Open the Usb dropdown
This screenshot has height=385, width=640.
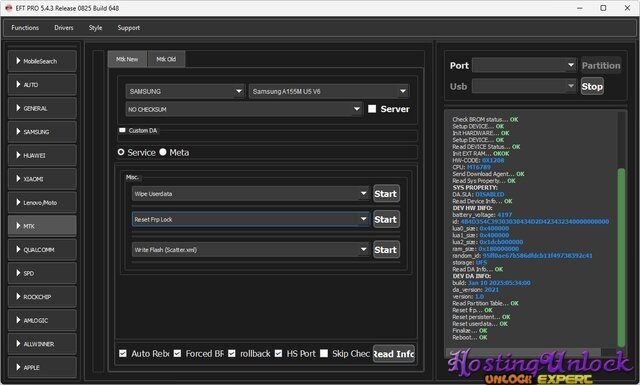[x=524, y=86]
